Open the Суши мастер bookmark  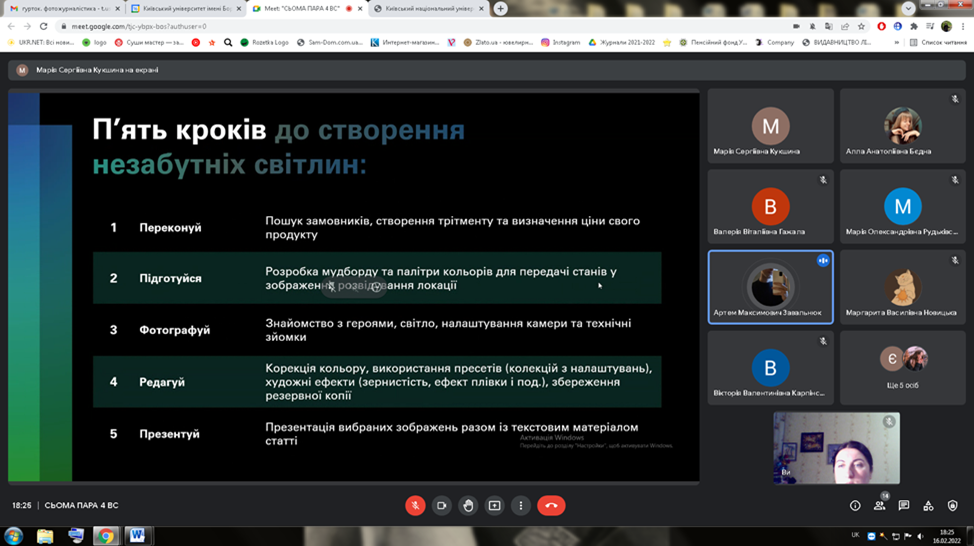(x=148, y=42)
